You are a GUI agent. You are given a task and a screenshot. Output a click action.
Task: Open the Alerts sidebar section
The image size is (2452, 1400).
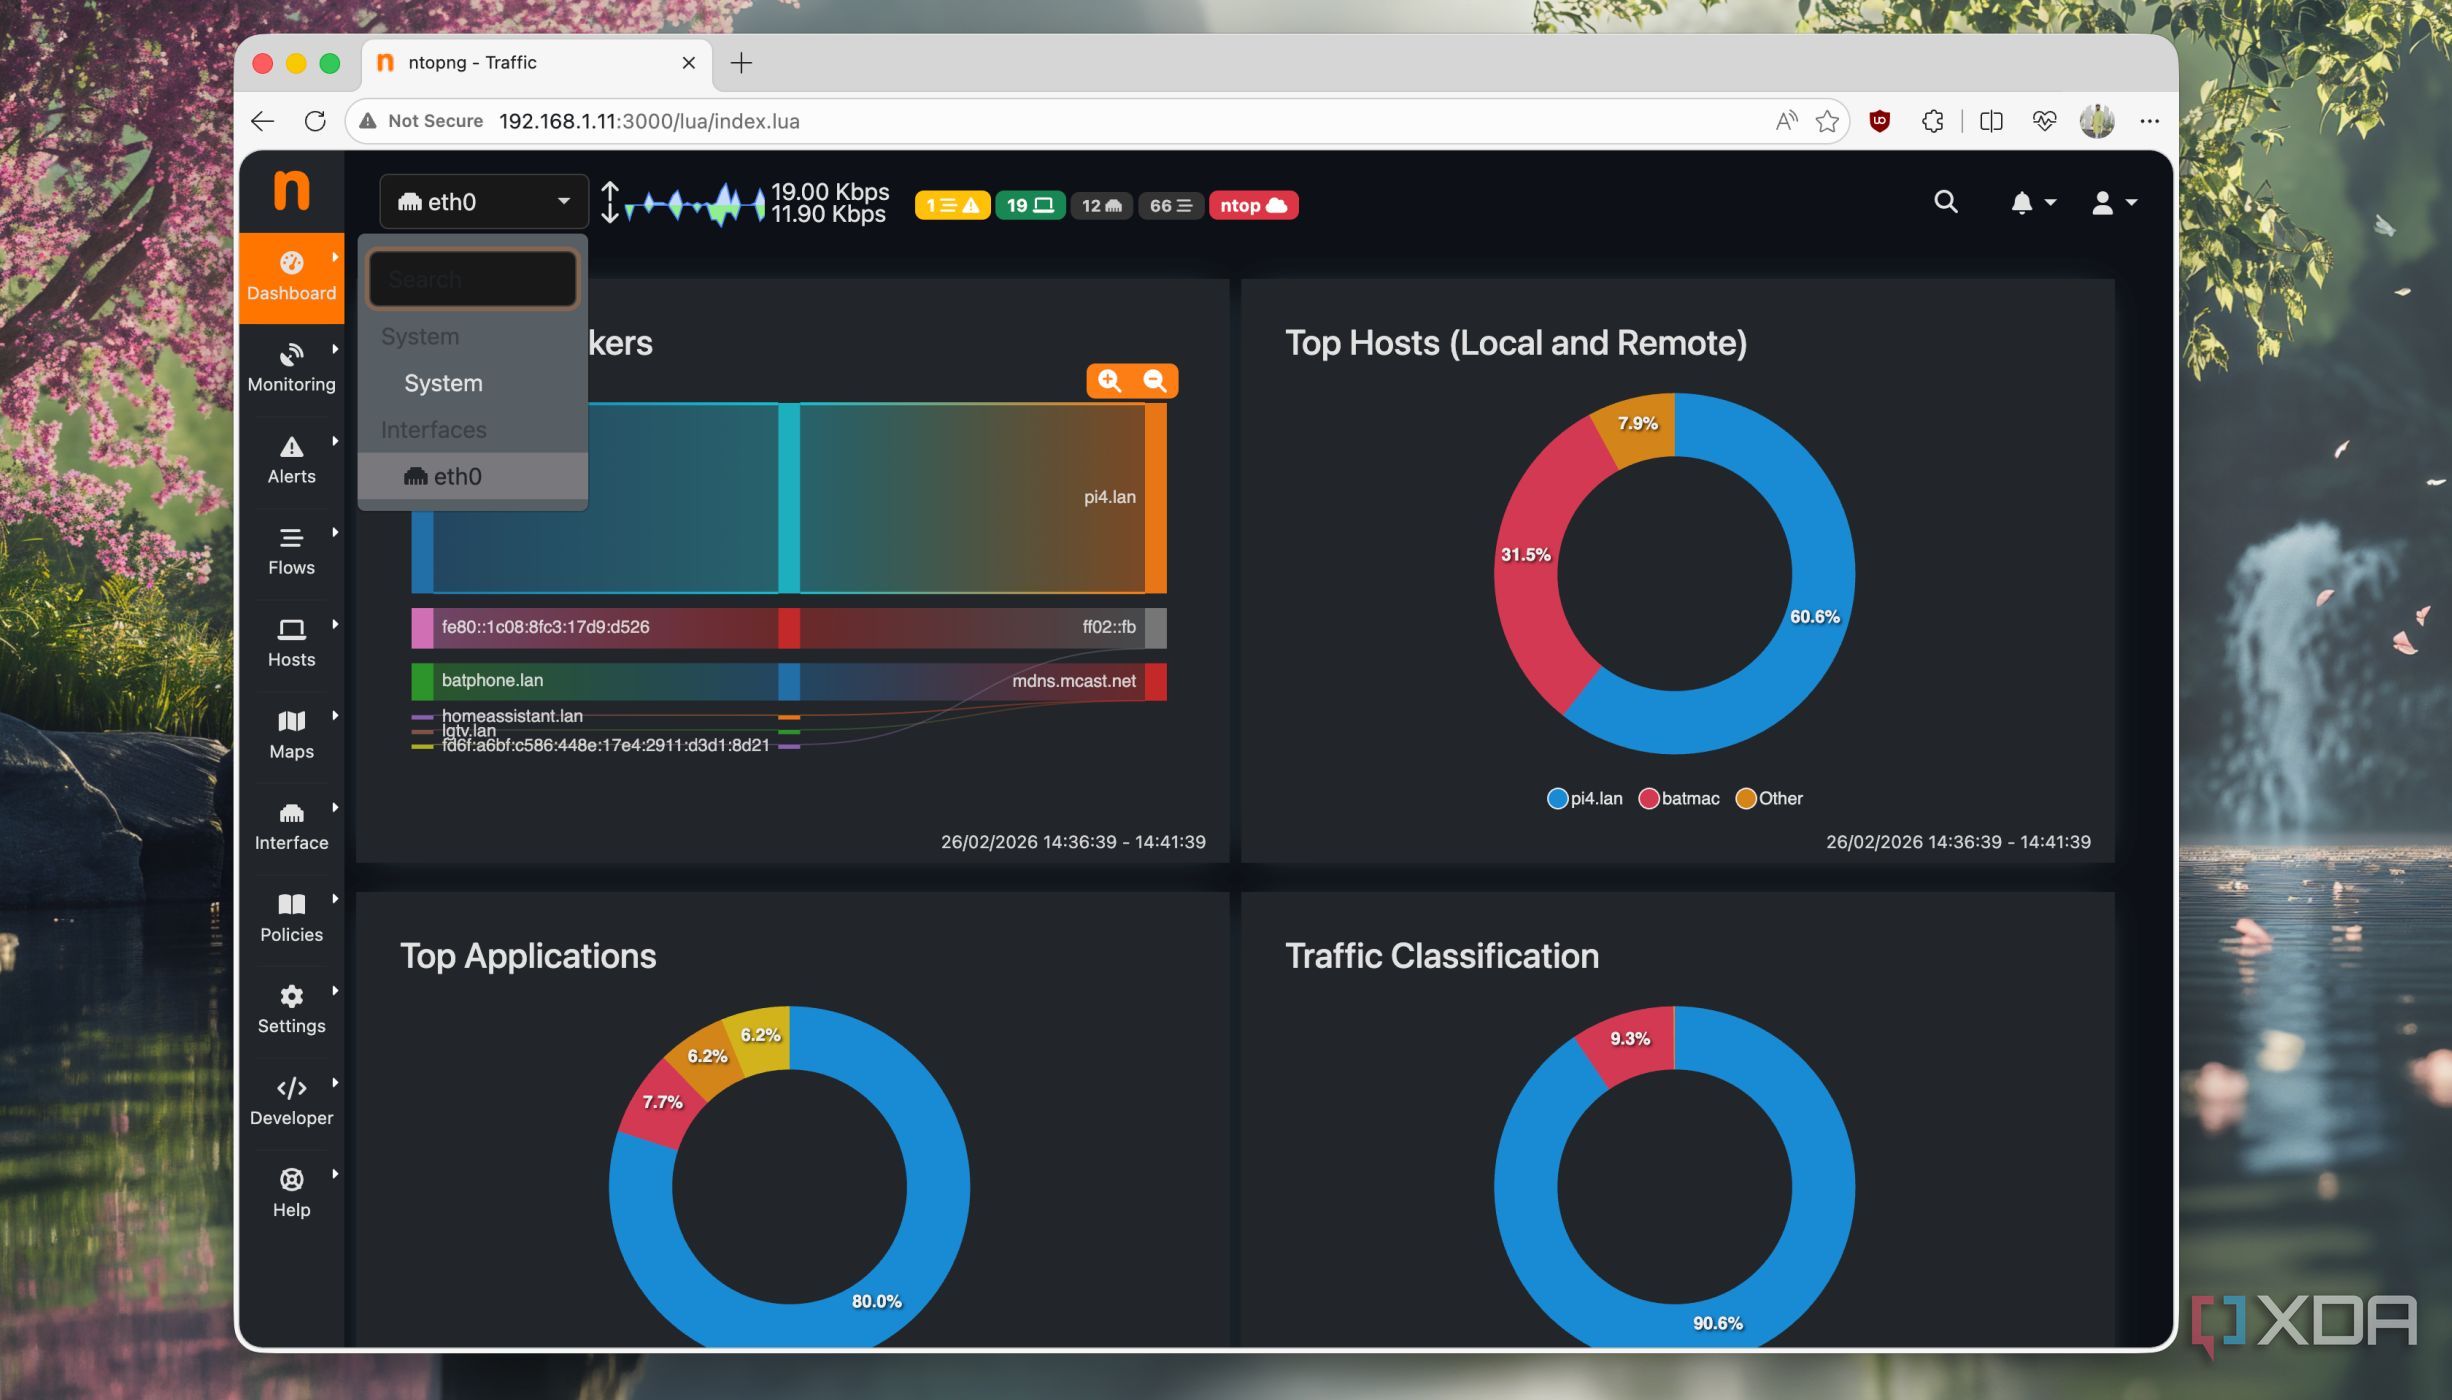291,460
